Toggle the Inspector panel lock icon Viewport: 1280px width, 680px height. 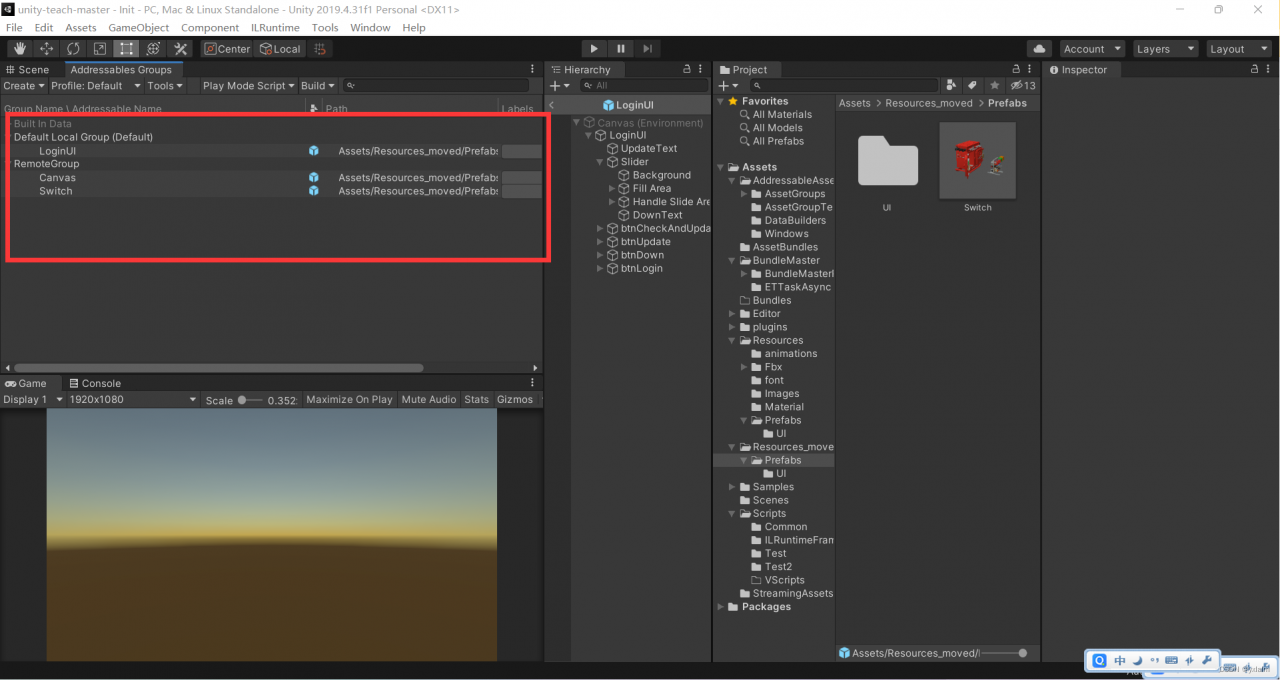click(x=1254, y=70)
